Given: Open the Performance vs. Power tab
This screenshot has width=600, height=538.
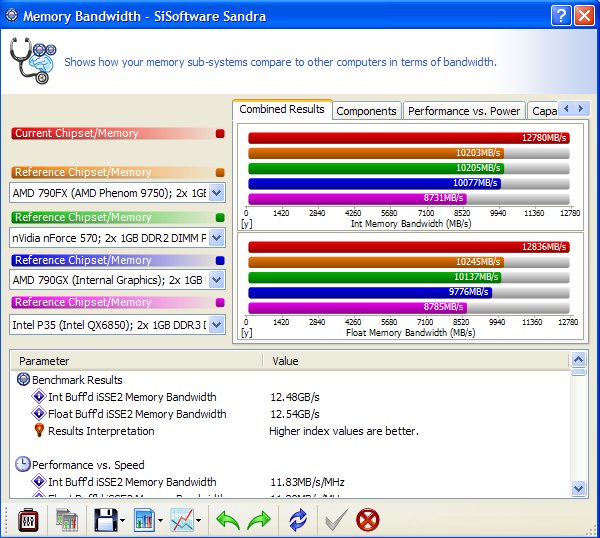Looking at the screenshot, I should point(464,111).
